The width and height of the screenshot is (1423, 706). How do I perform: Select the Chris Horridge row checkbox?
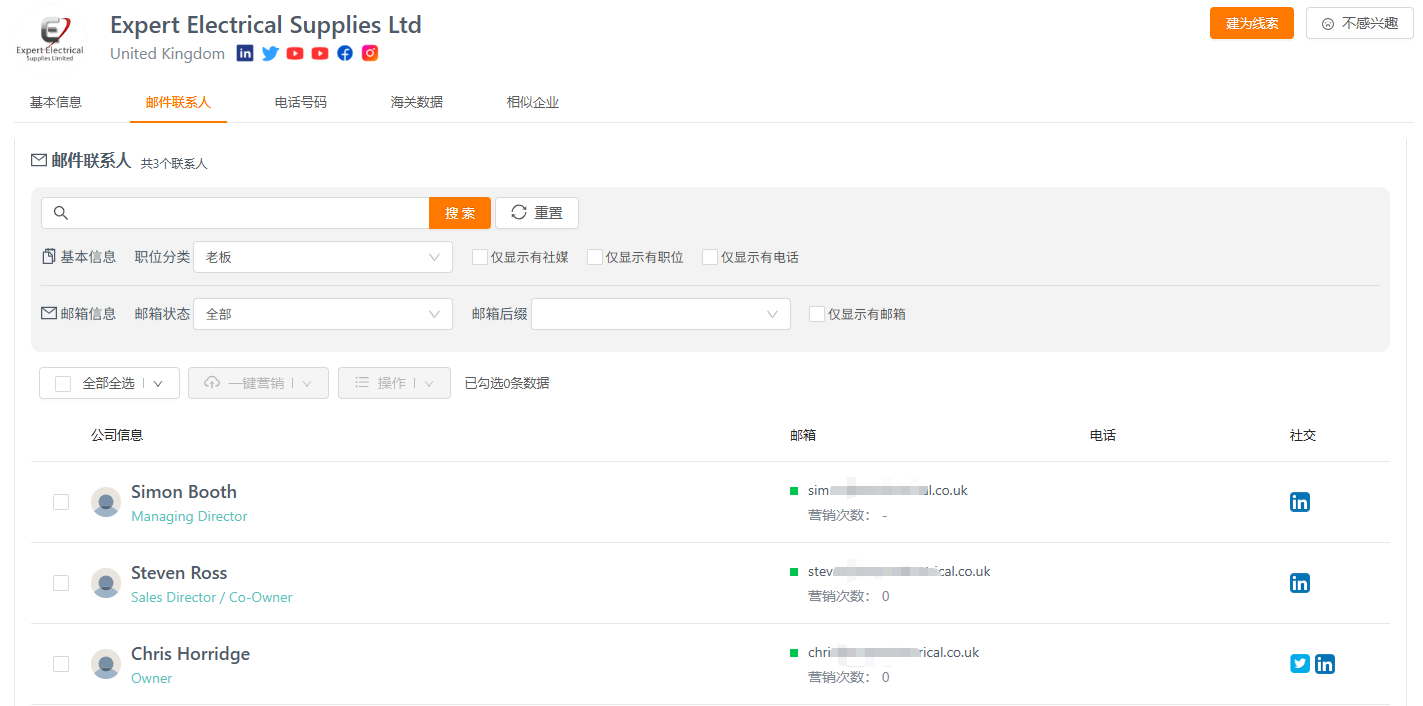(61, 664)
